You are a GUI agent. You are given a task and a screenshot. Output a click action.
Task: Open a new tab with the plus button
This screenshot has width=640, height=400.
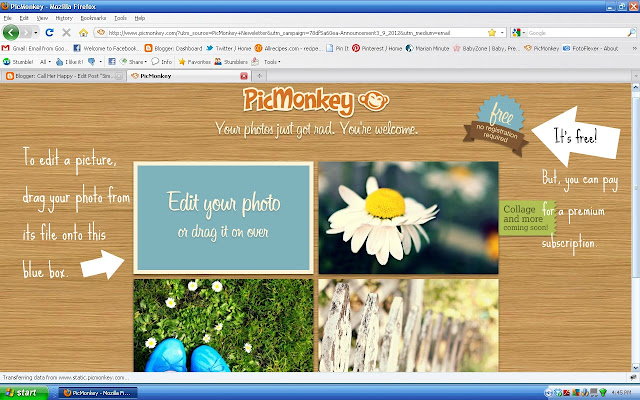point(259,76)
